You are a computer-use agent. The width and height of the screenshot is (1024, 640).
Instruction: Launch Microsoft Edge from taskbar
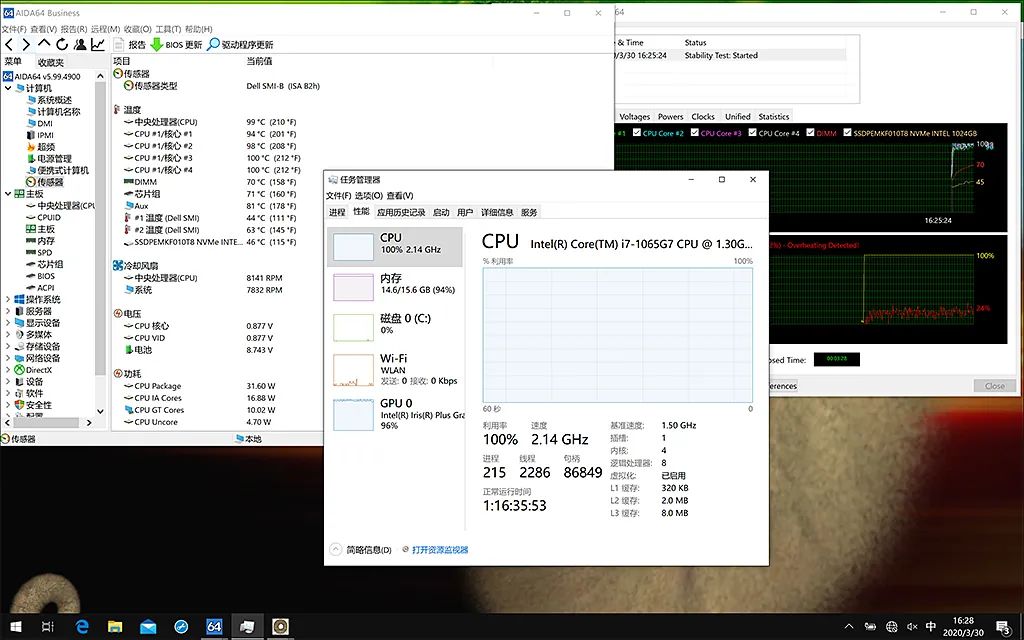tap(82, 627)
